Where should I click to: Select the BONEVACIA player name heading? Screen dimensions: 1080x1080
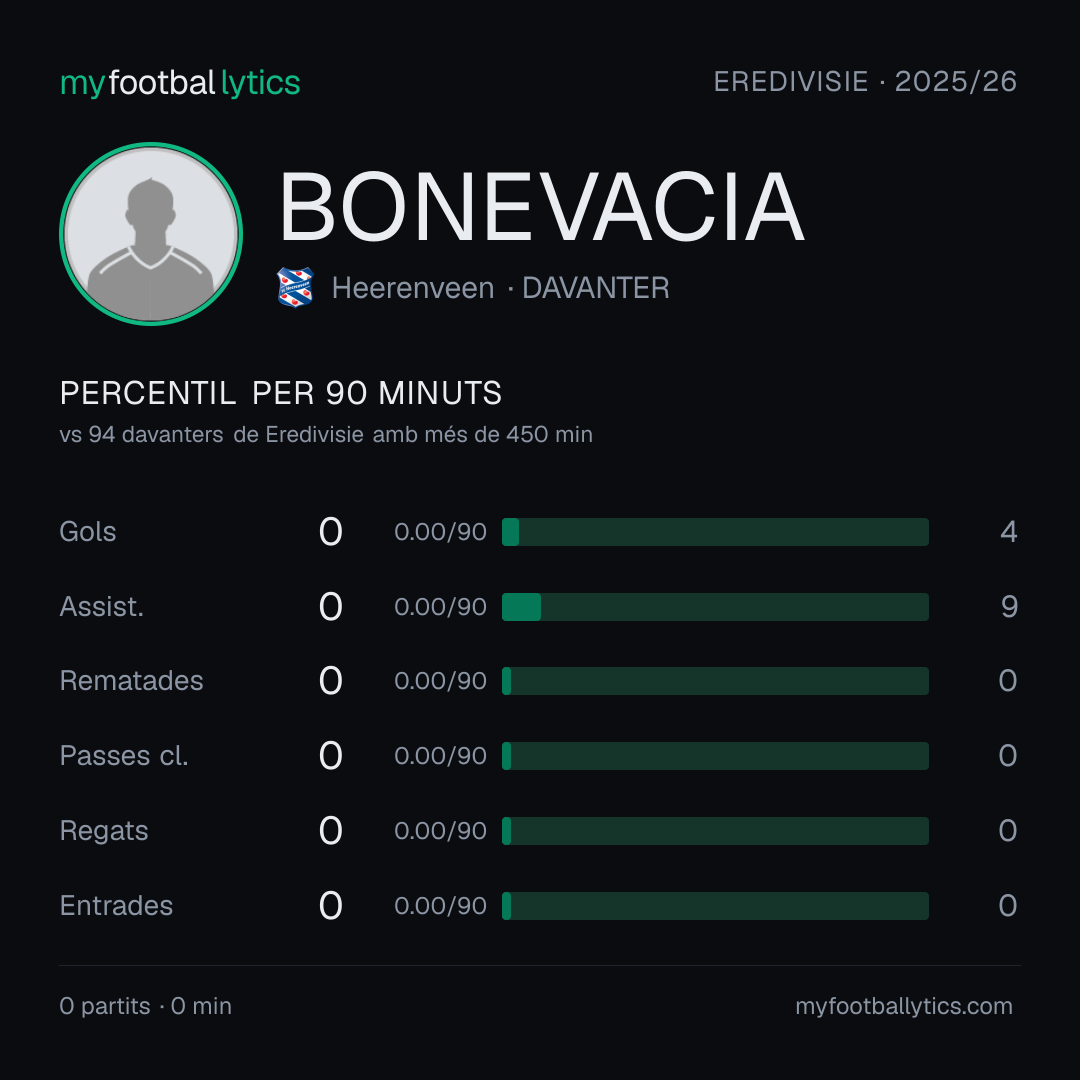point(541,207)
